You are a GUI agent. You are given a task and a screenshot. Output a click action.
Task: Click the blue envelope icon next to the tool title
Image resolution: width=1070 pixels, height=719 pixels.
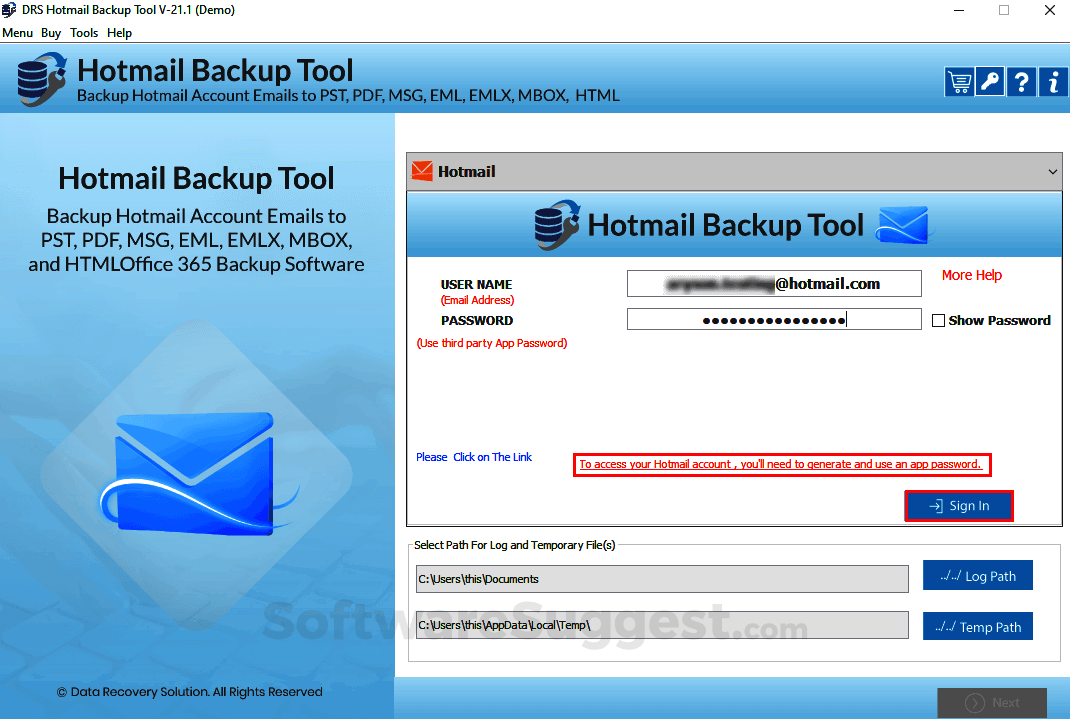[901, 224]
